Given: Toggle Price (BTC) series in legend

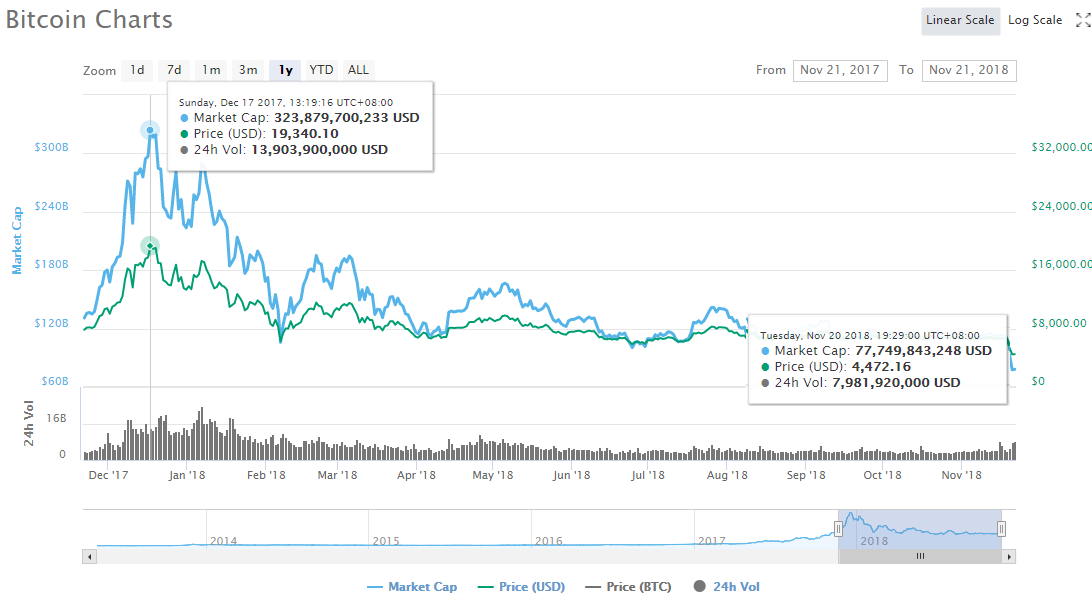Looking at the screenshot, I should tap(628, 587).
